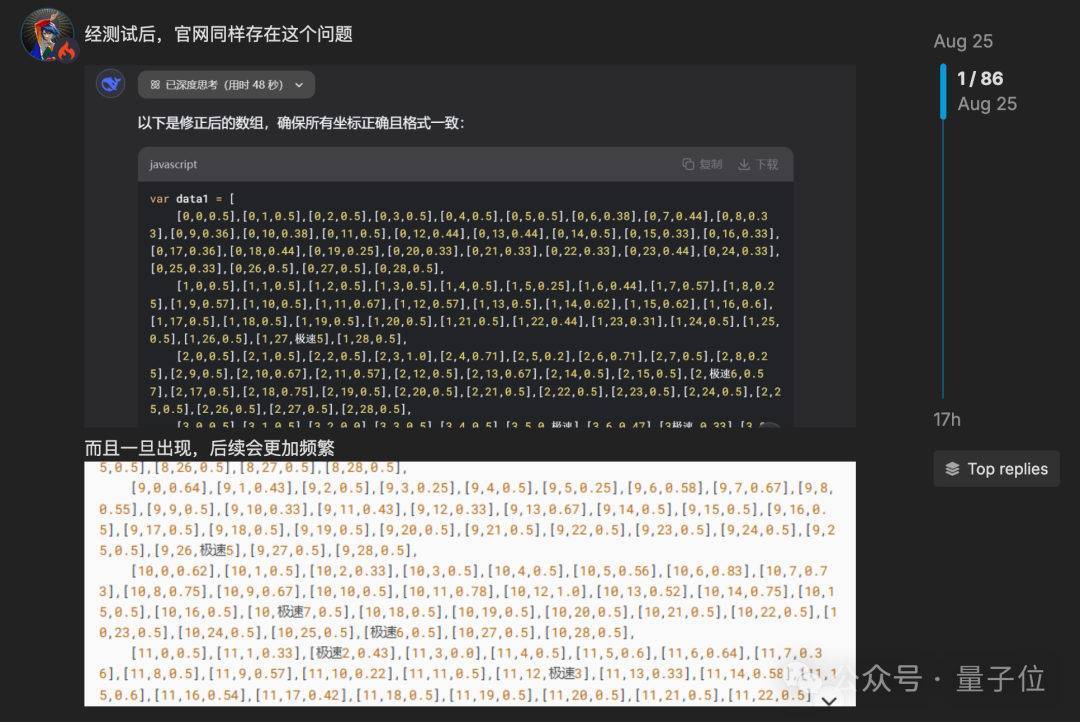This screenshot has width=1080, height=722.
Task: Jump to the first post dated Aug 25 above the timeline
Action: 963,41
